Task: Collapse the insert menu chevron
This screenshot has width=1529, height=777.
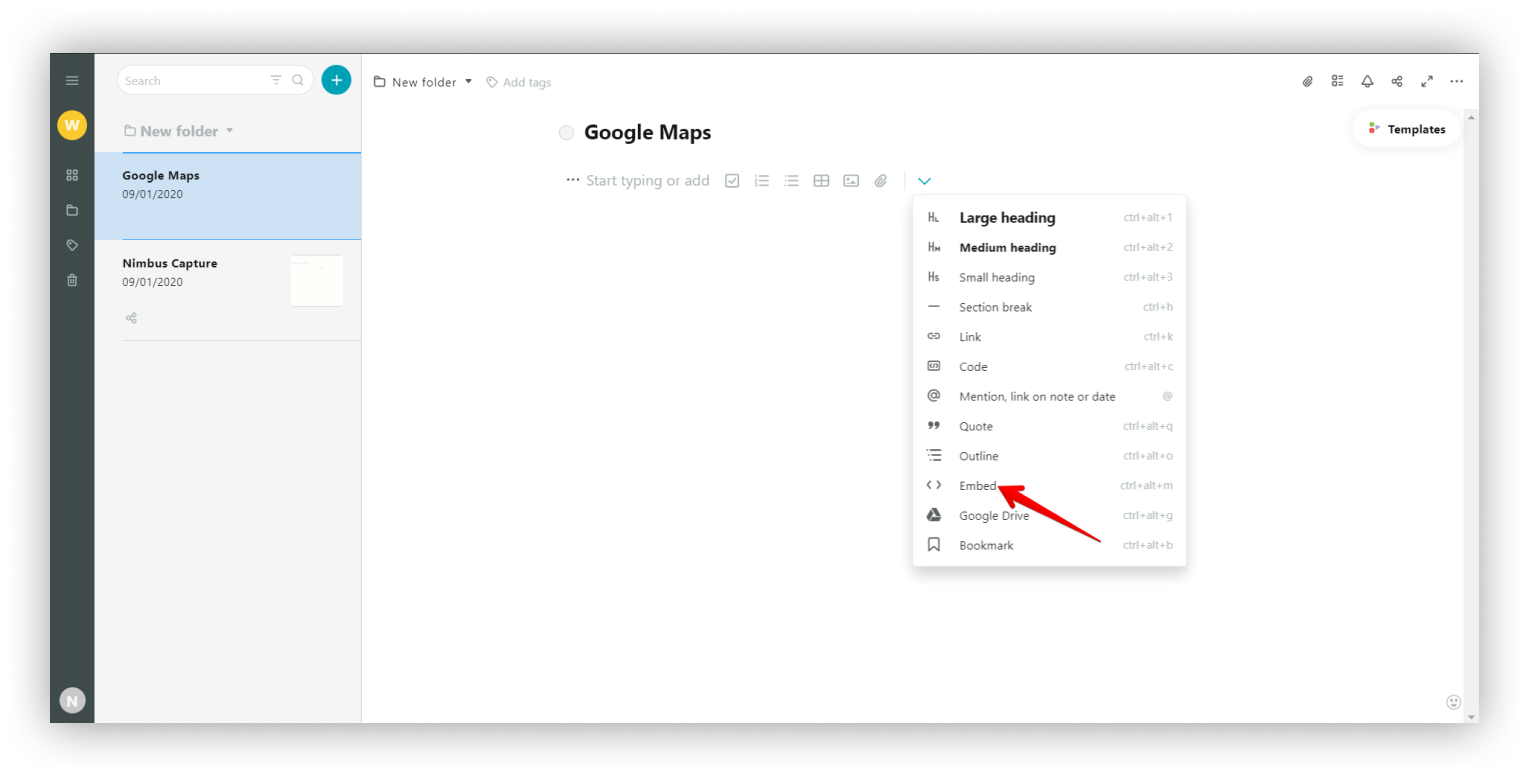Action: pos(925,181)
